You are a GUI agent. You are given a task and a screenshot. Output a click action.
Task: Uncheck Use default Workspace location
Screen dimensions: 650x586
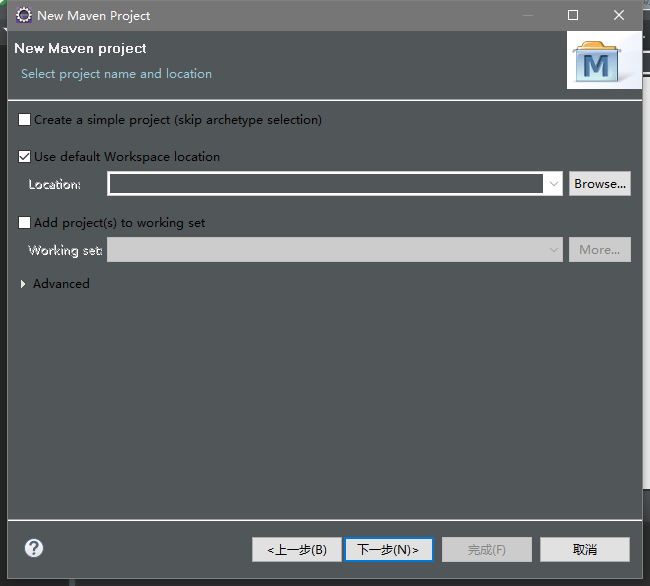pos(24,157)
